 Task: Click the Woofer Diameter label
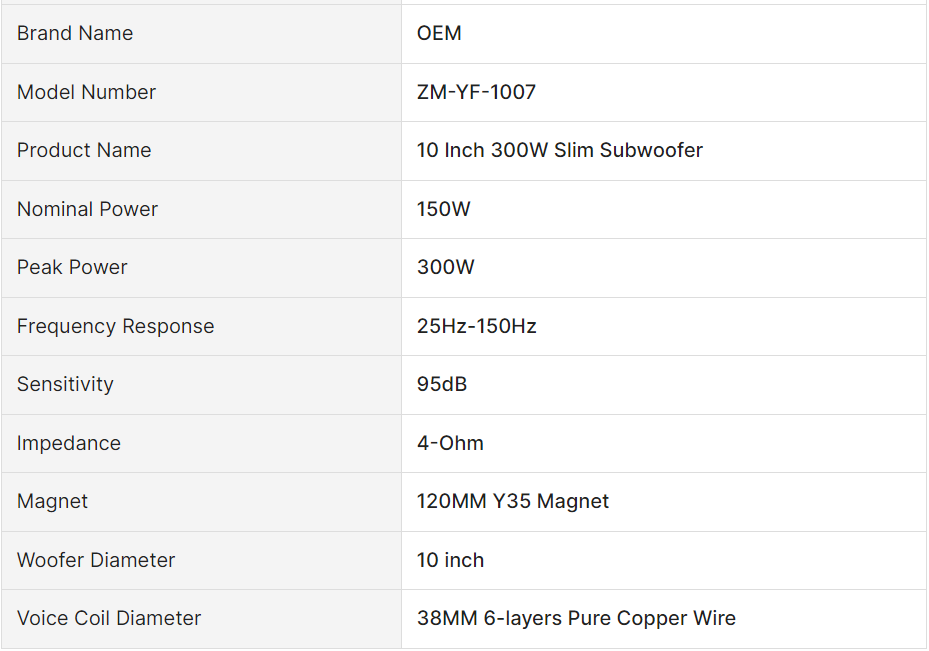(x=96, y=560)
